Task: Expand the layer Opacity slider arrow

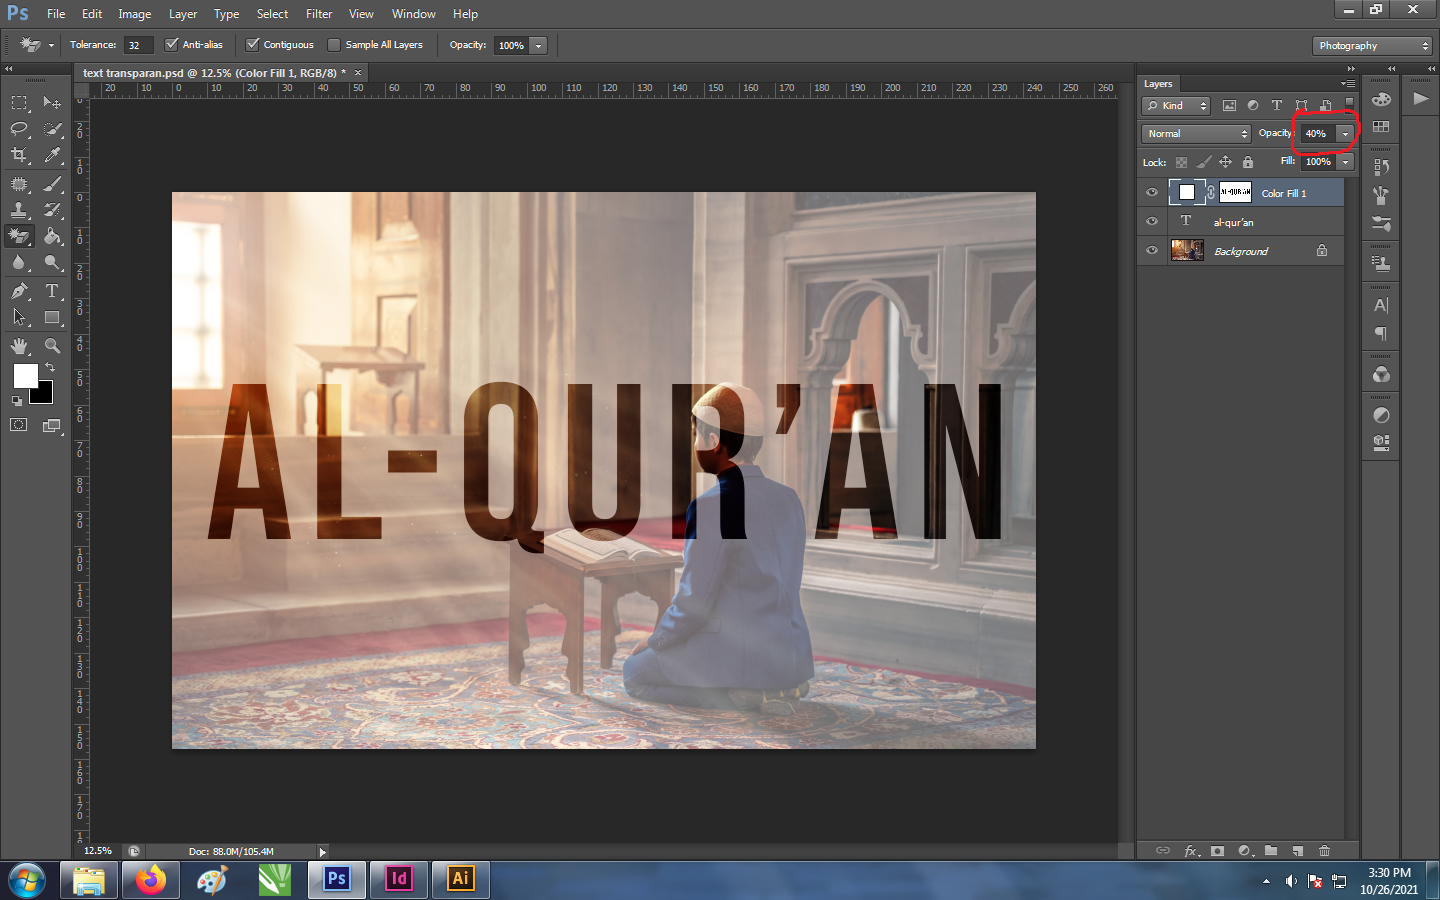Action: tap(1345, 134)
